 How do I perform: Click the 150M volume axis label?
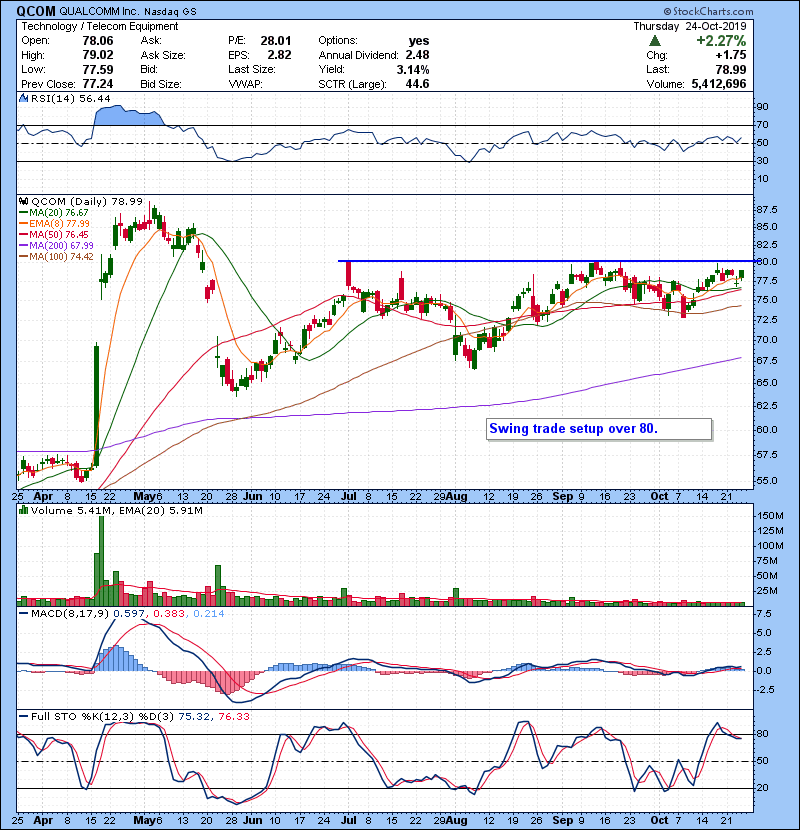pos(770,516)
